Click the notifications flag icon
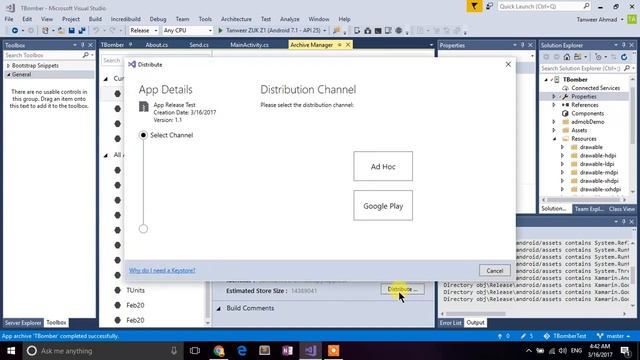Screen dimensions: 640x360 point(474,7)
